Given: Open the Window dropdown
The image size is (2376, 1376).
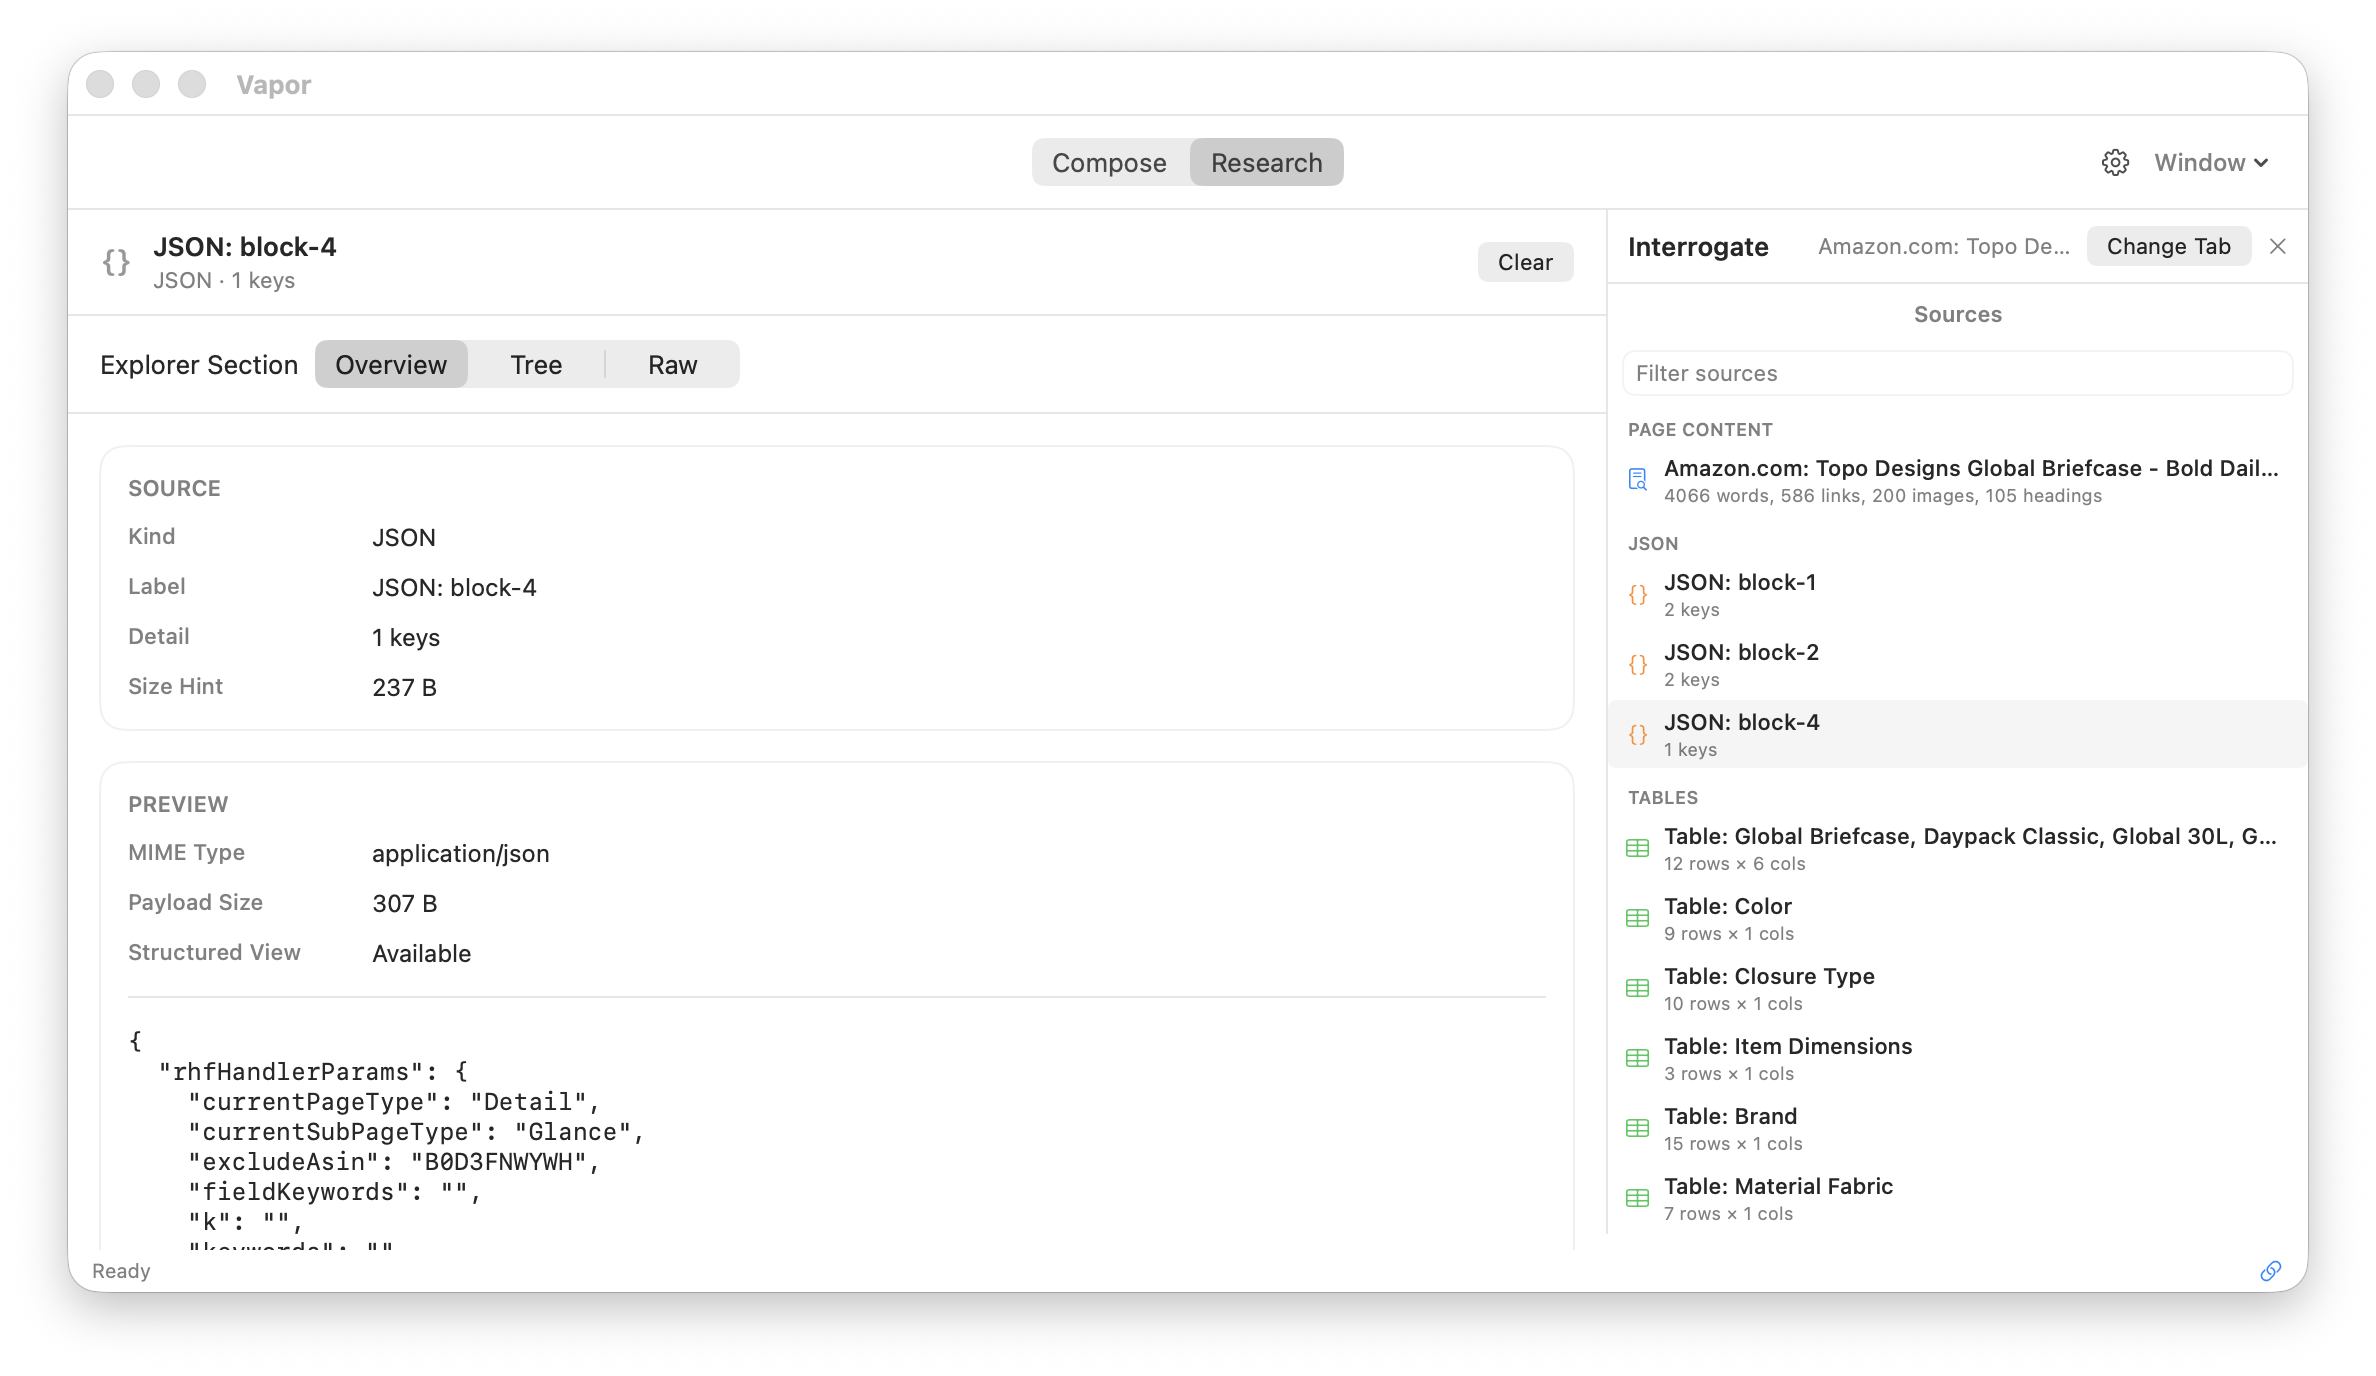Looking at the screenshot, I should coord(2210,162).
